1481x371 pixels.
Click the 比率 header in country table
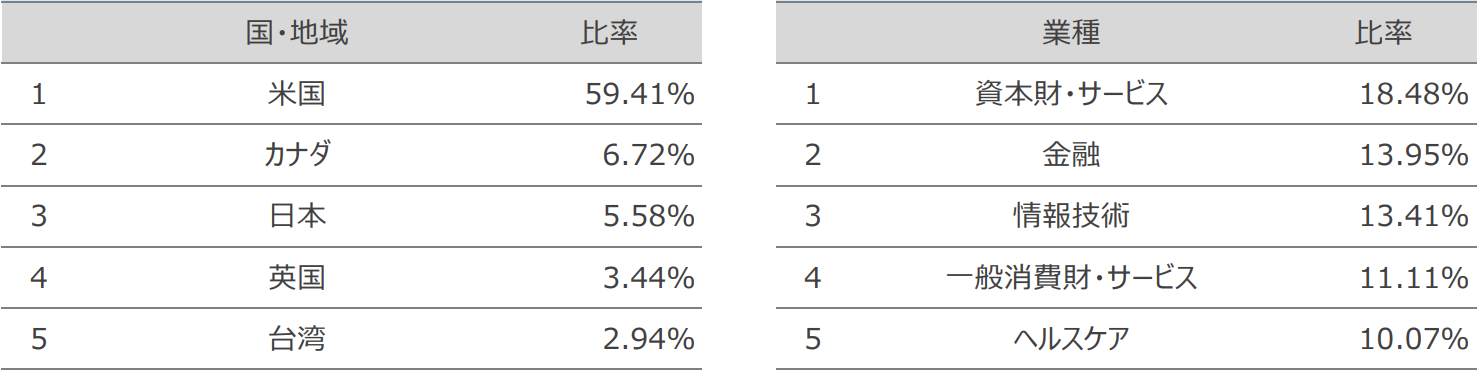609,33
